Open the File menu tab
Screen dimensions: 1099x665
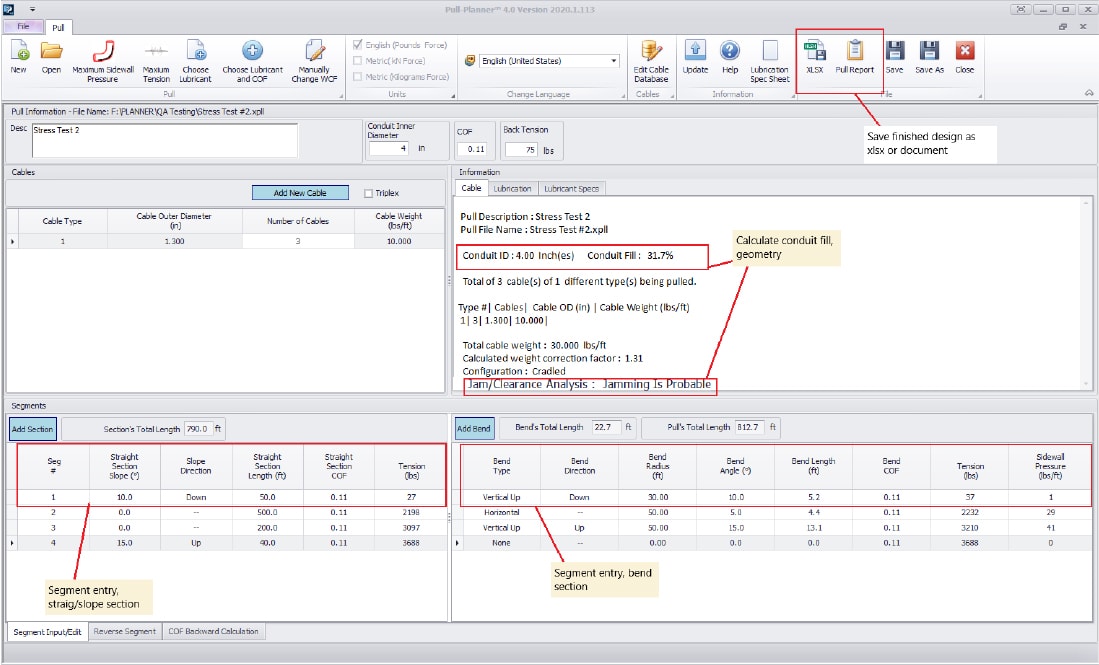tap(24, 27)
